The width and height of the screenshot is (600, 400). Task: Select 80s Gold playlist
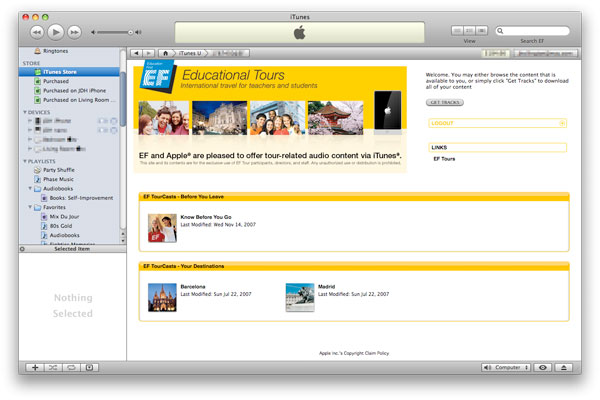(61, 226)
